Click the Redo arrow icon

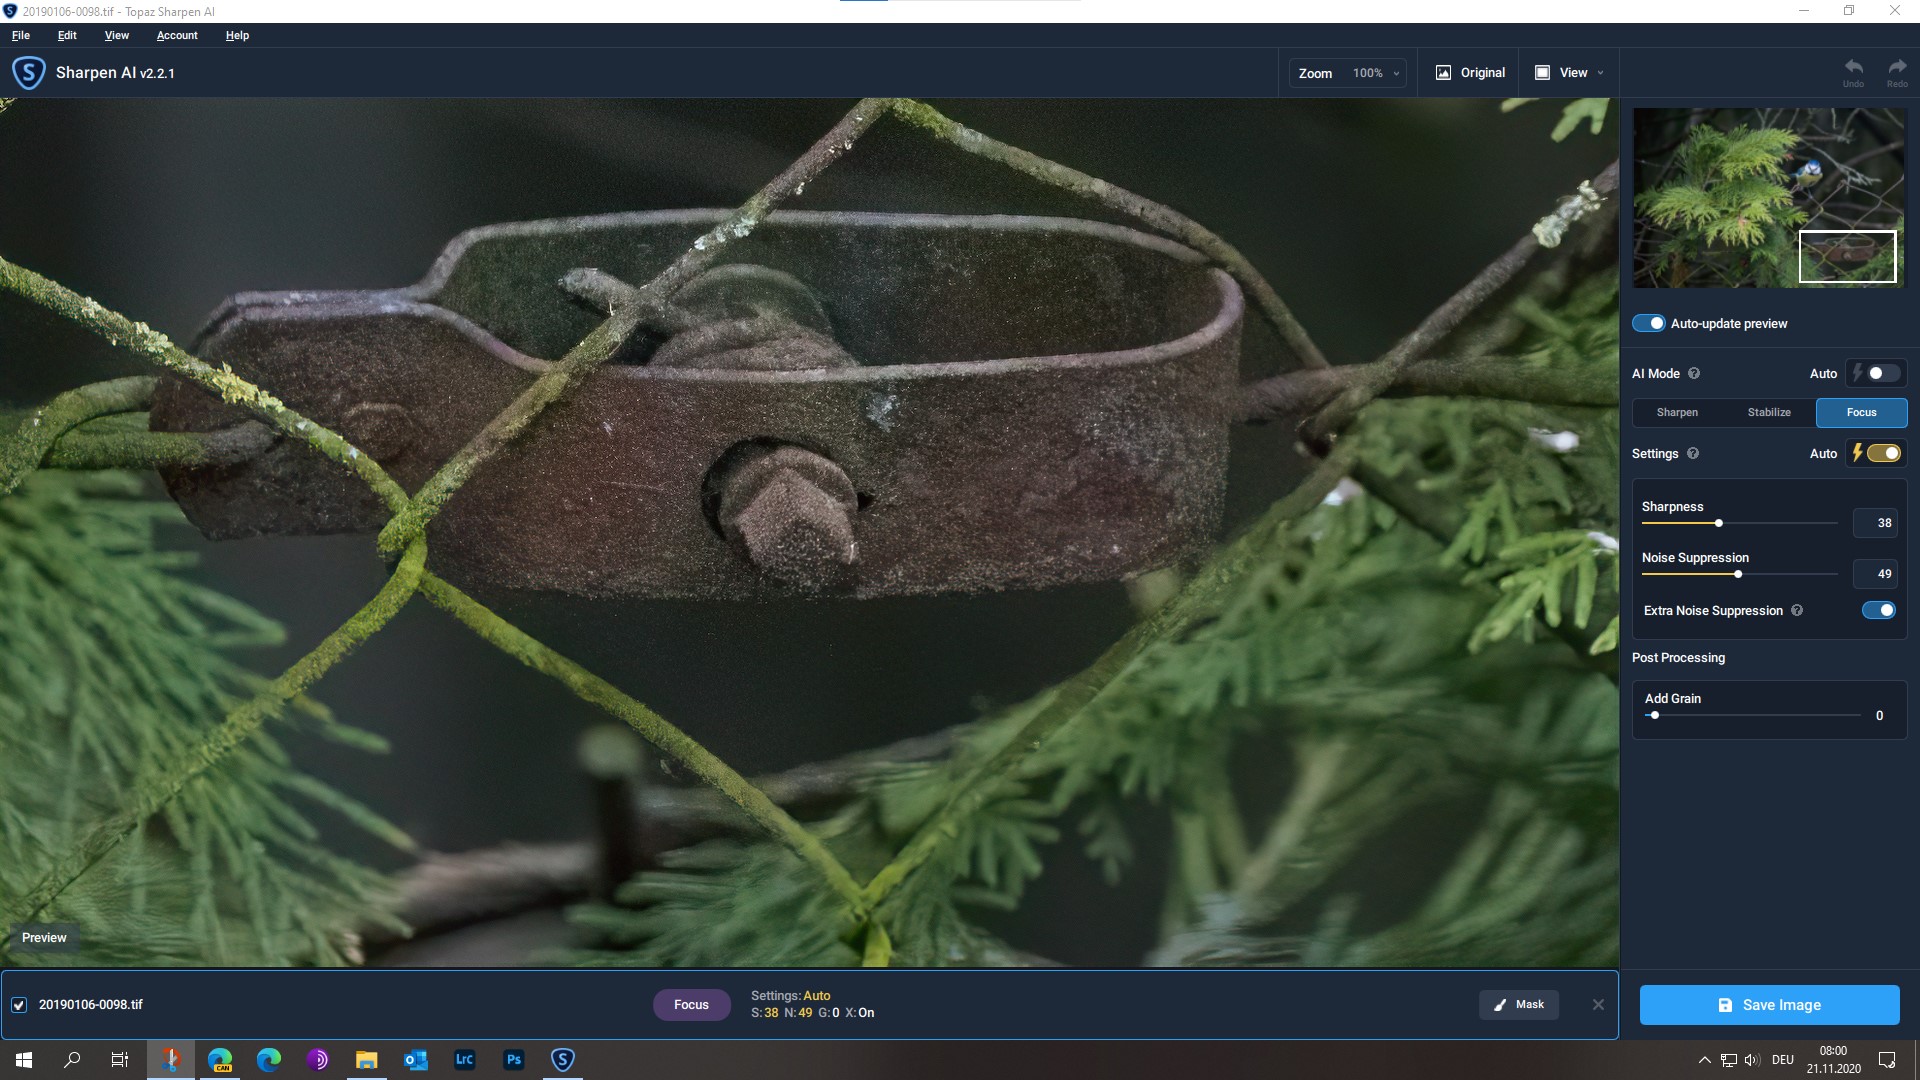1897,67
